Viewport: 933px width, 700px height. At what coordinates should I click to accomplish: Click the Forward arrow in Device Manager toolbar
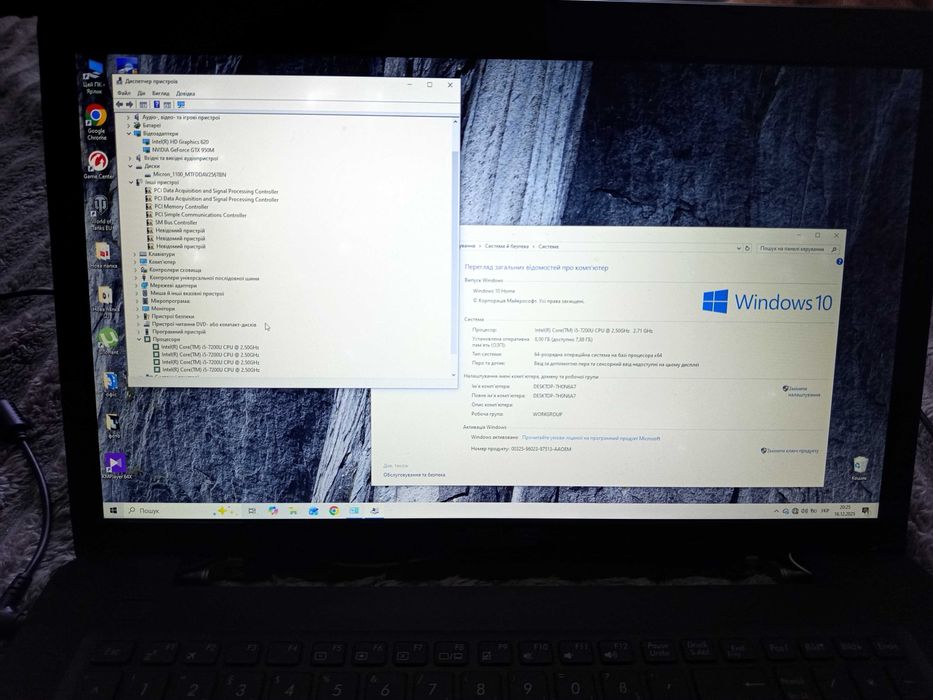[x=129, y=105]
